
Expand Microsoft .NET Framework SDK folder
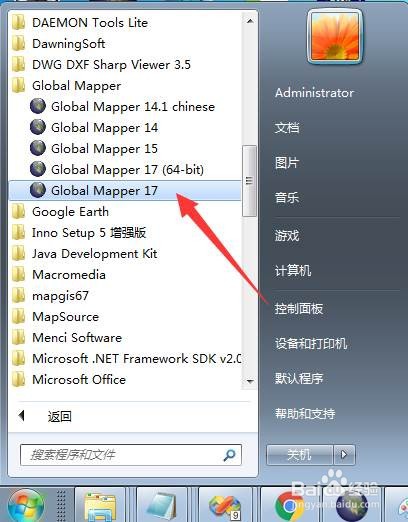125,359
